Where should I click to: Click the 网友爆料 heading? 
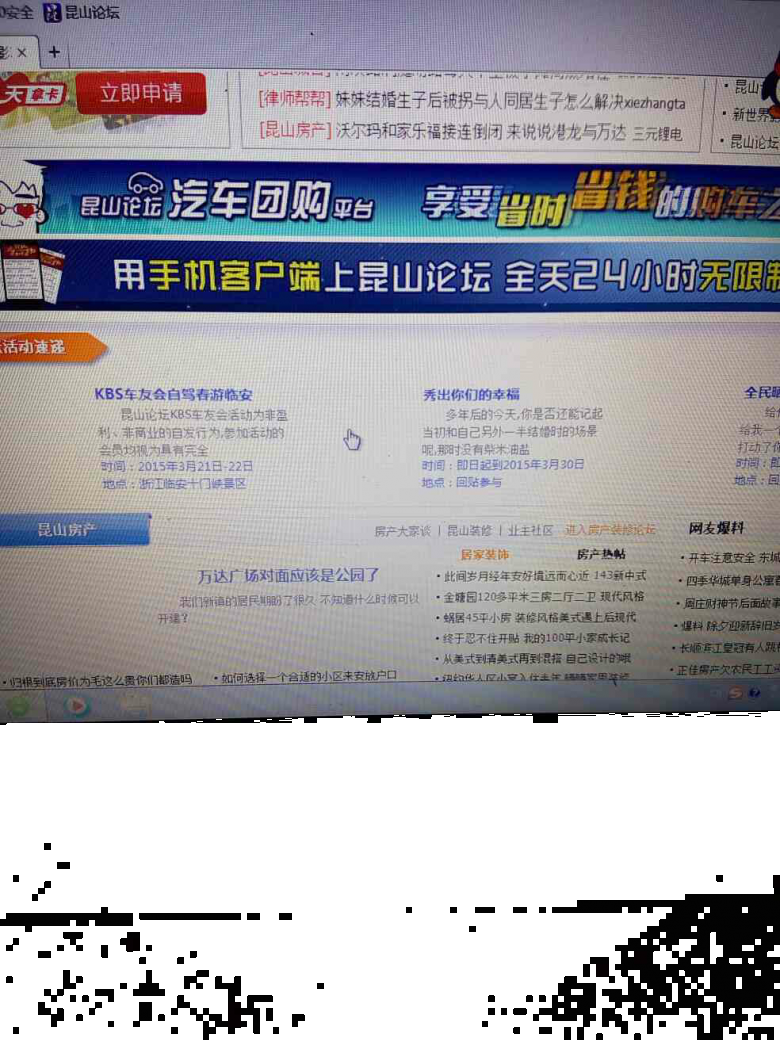716,529
